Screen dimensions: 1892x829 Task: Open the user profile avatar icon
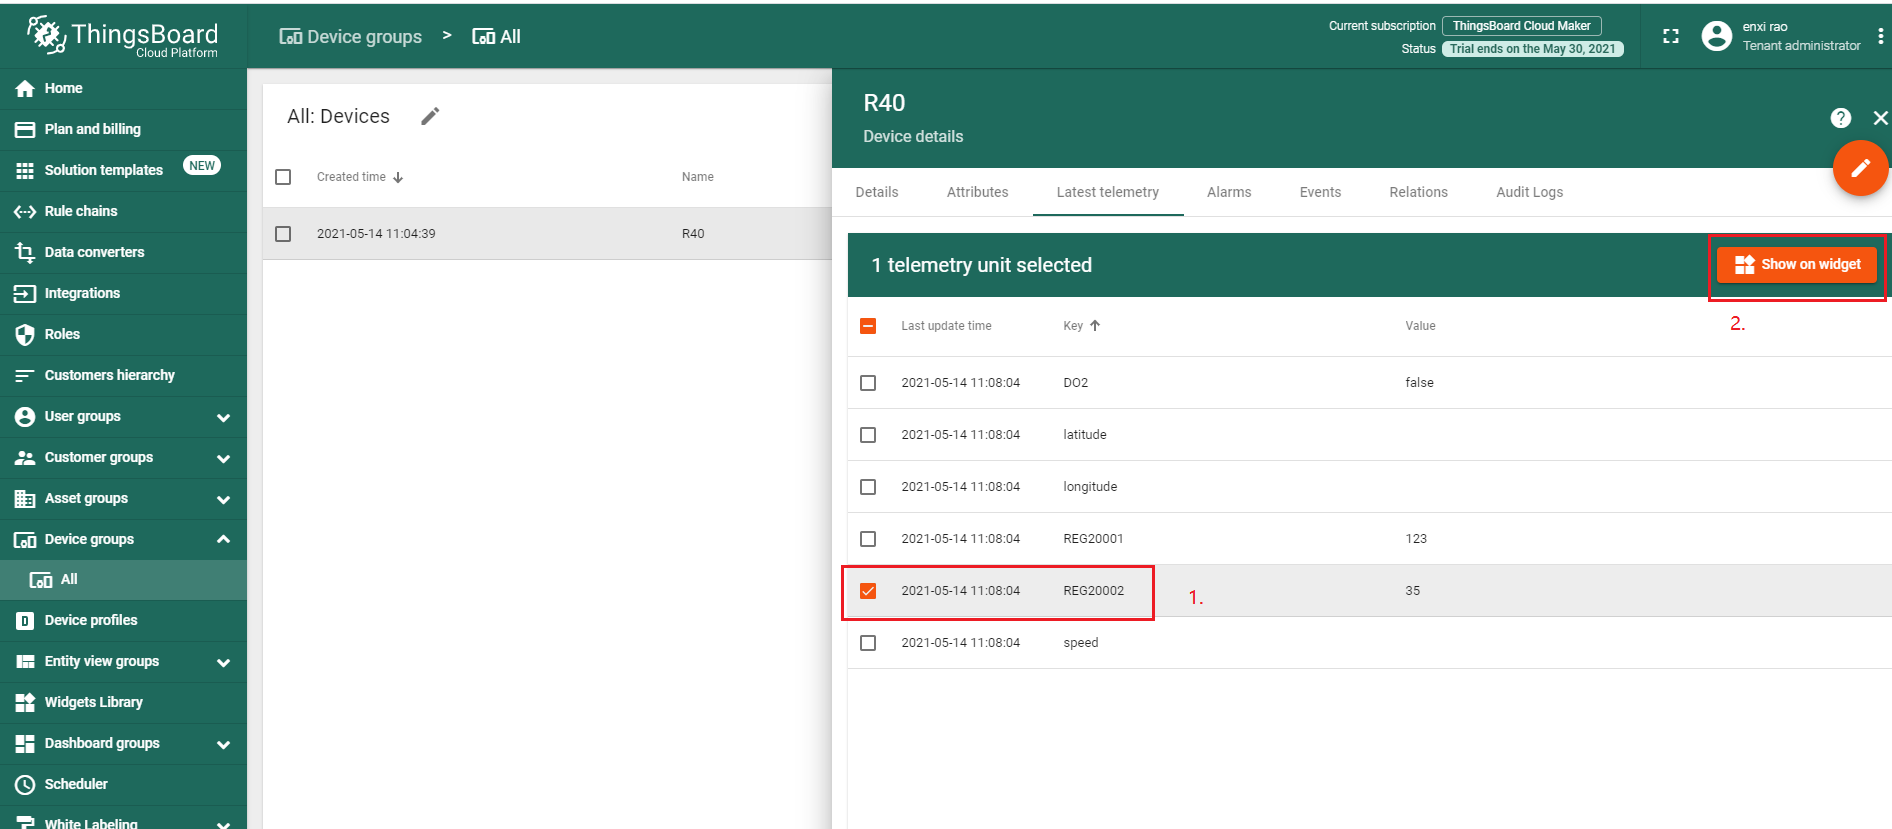(1716, 37)
